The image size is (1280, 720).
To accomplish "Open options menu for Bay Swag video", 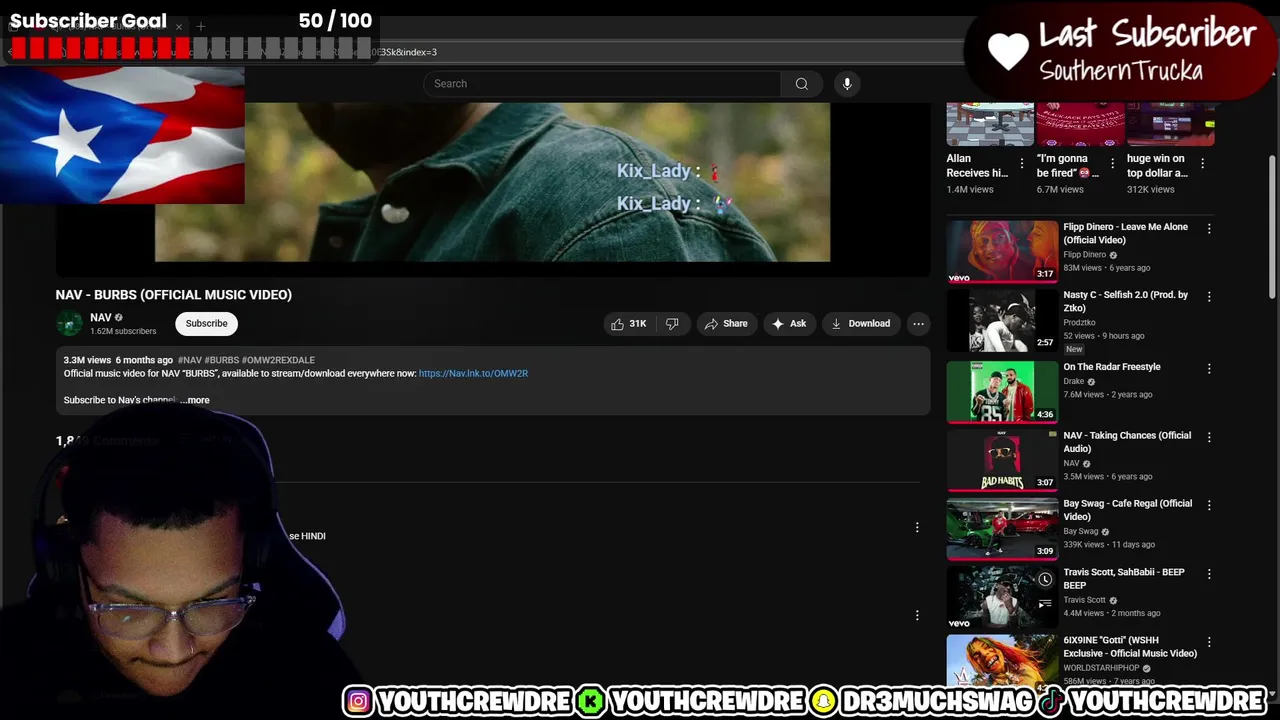I will pyautogui.click(x=1209, y=505).
